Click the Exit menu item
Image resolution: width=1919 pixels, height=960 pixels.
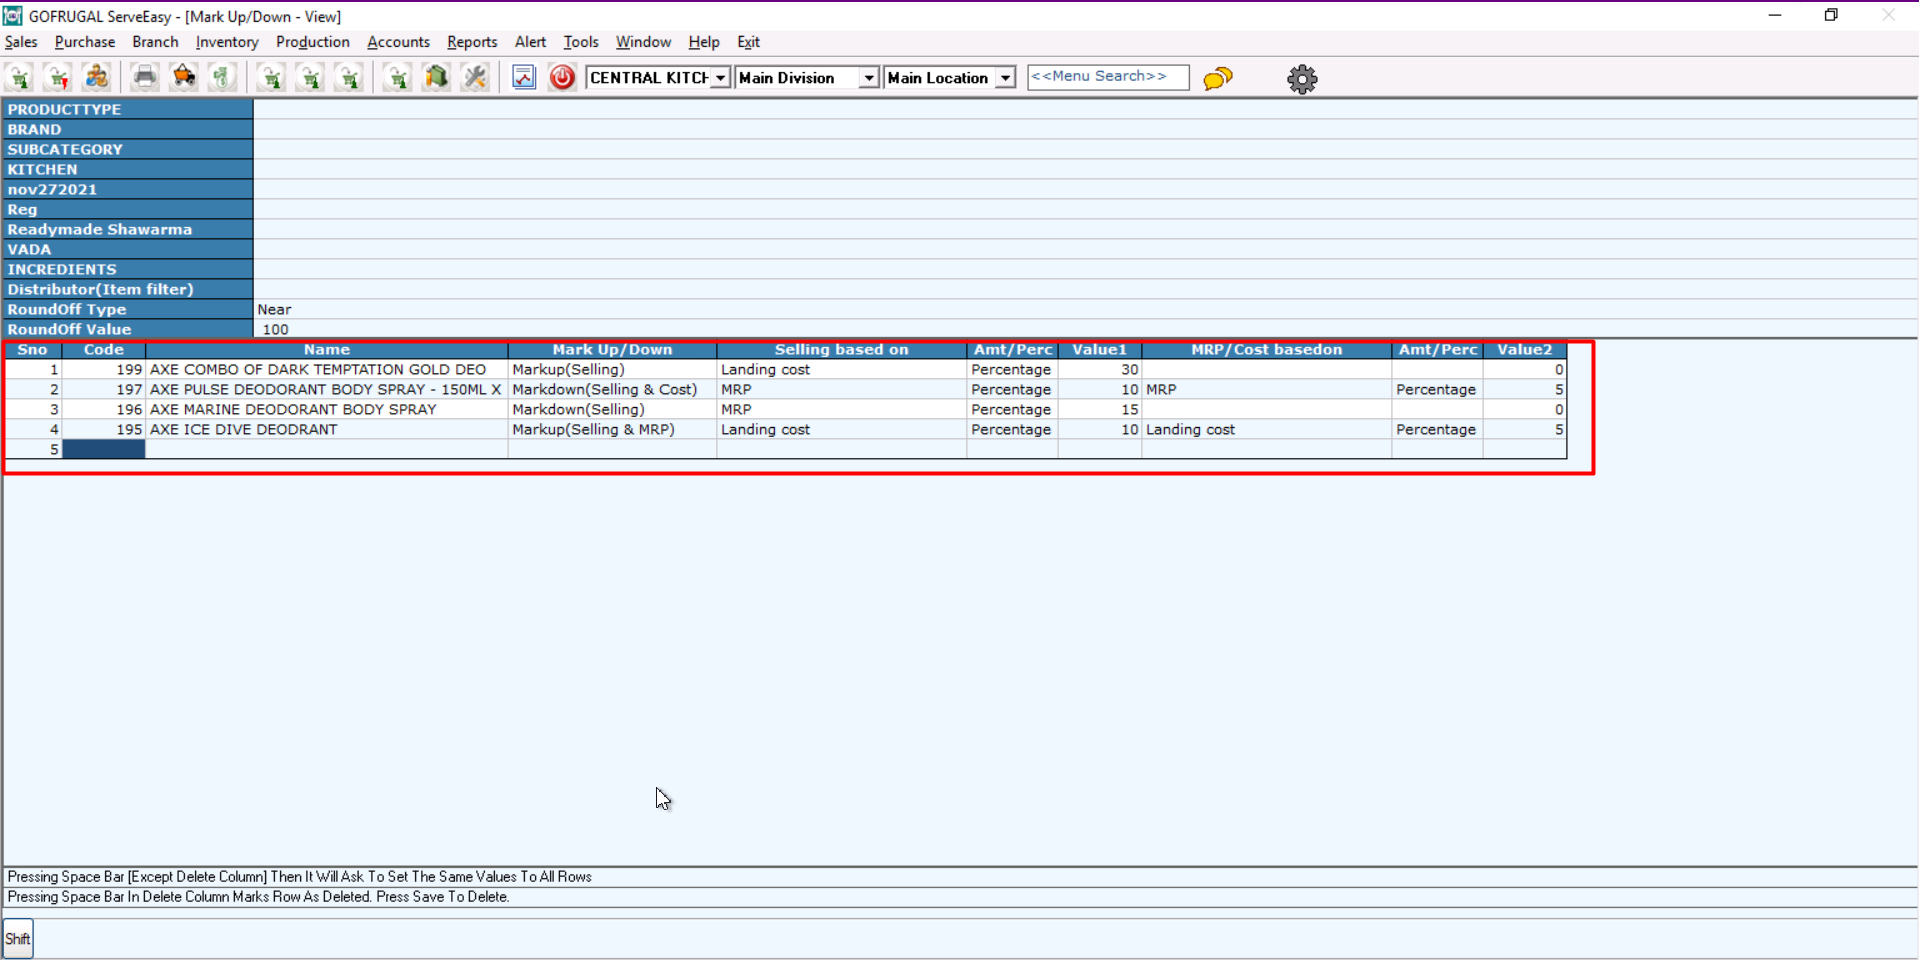point(749,42)
